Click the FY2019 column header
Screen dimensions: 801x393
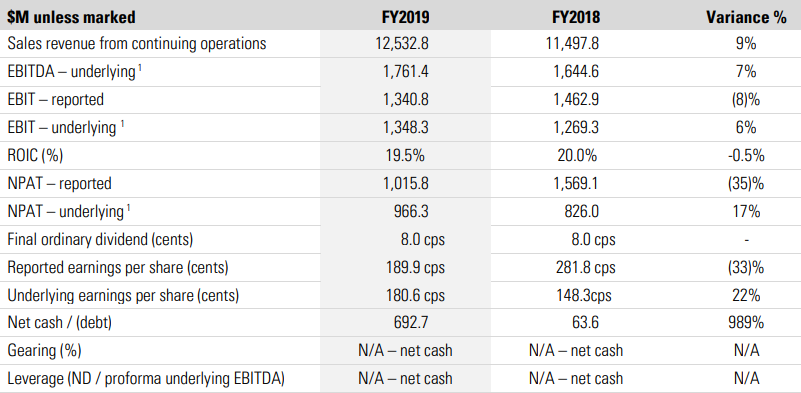click(x=405, y=17)
